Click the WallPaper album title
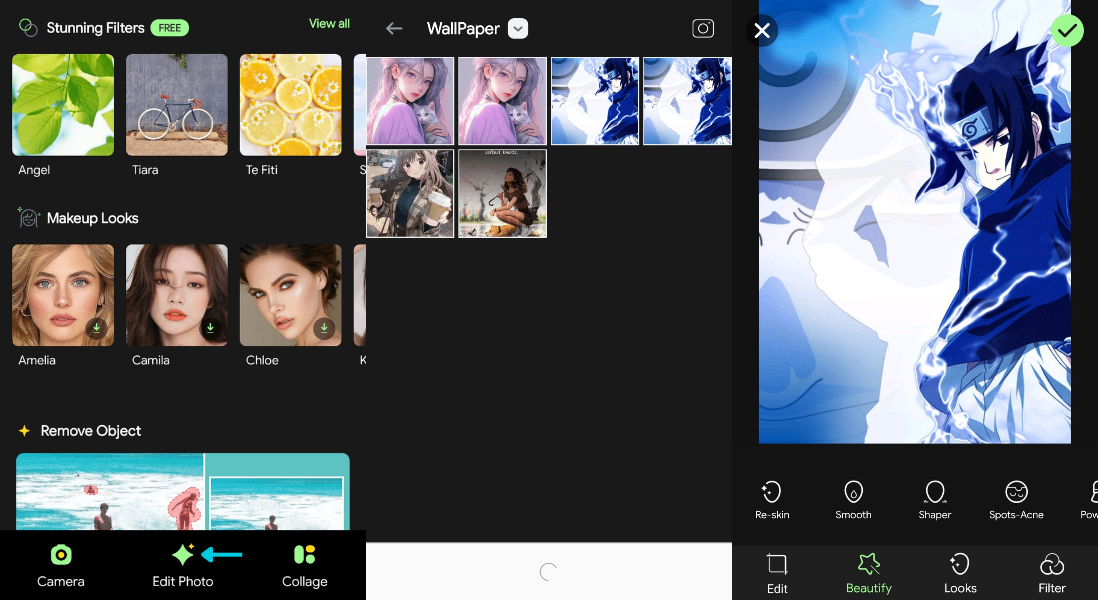This screenshot has width=1100, height=600. tap(463, 29)
